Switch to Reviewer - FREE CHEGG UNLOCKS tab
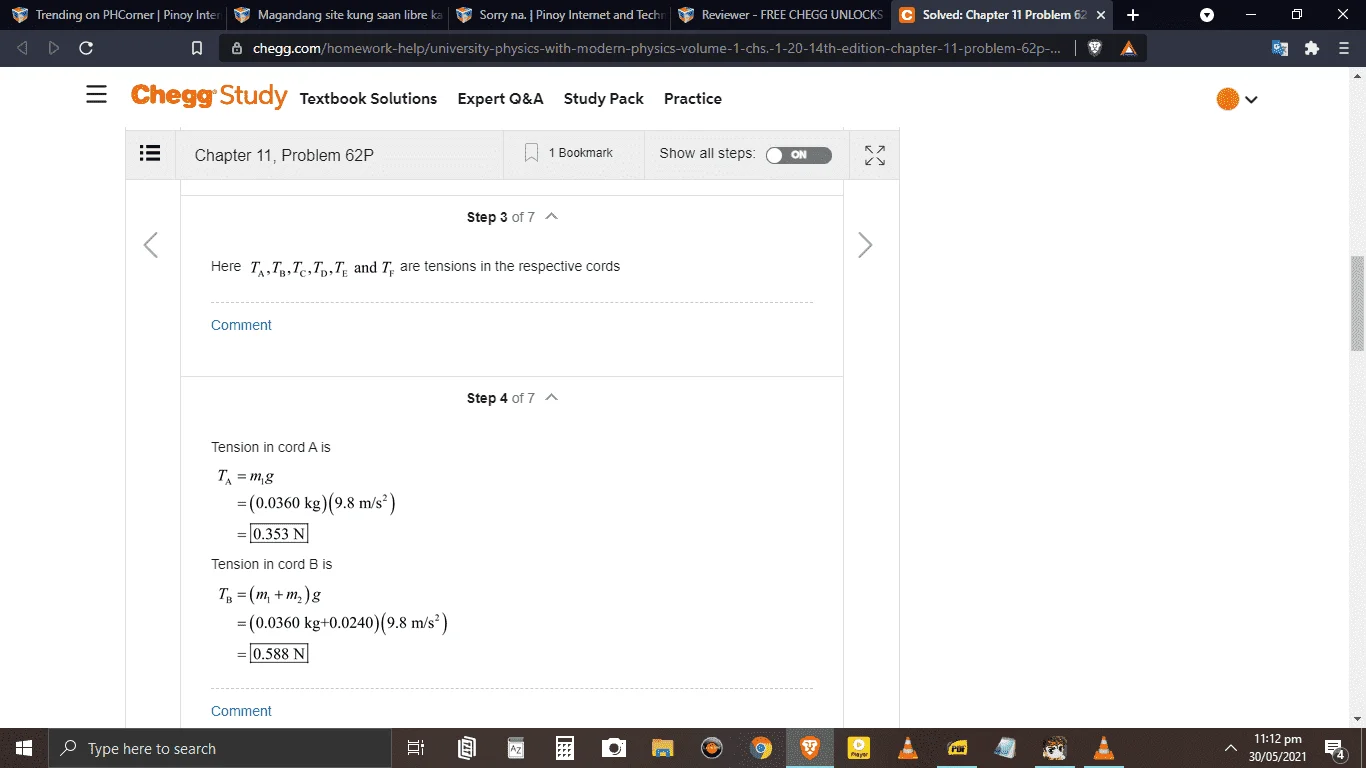This screenshot has width=1366, height=768. (x=782, y=15)
